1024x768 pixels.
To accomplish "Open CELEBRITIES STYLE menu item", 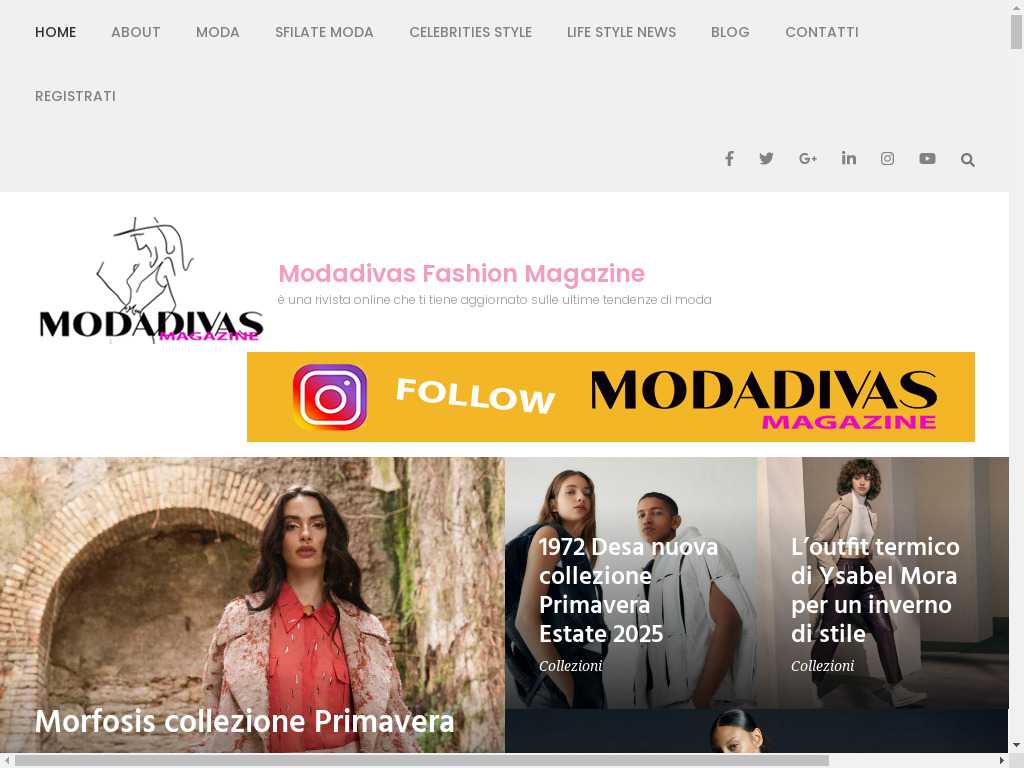I will click(x=470, y=32).
